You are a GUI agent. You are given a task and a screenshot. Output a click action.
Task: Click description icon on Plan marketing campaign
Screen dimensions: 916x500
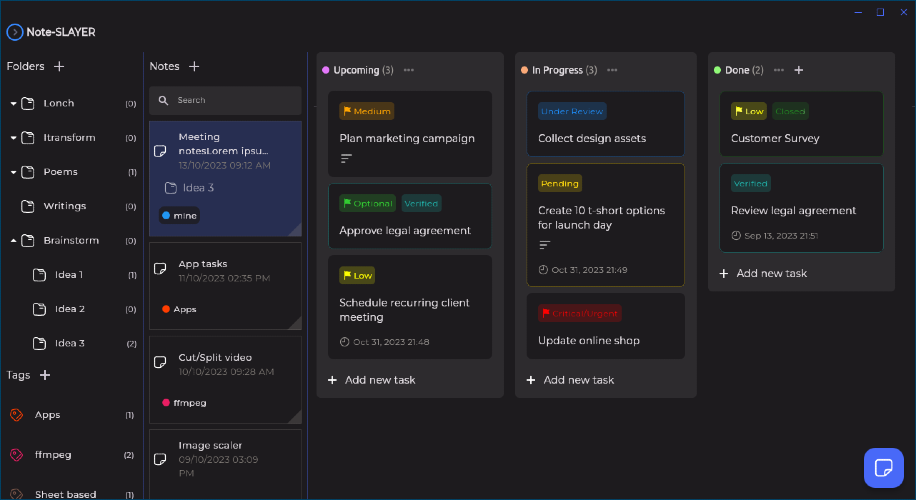[x=346, y=158]
